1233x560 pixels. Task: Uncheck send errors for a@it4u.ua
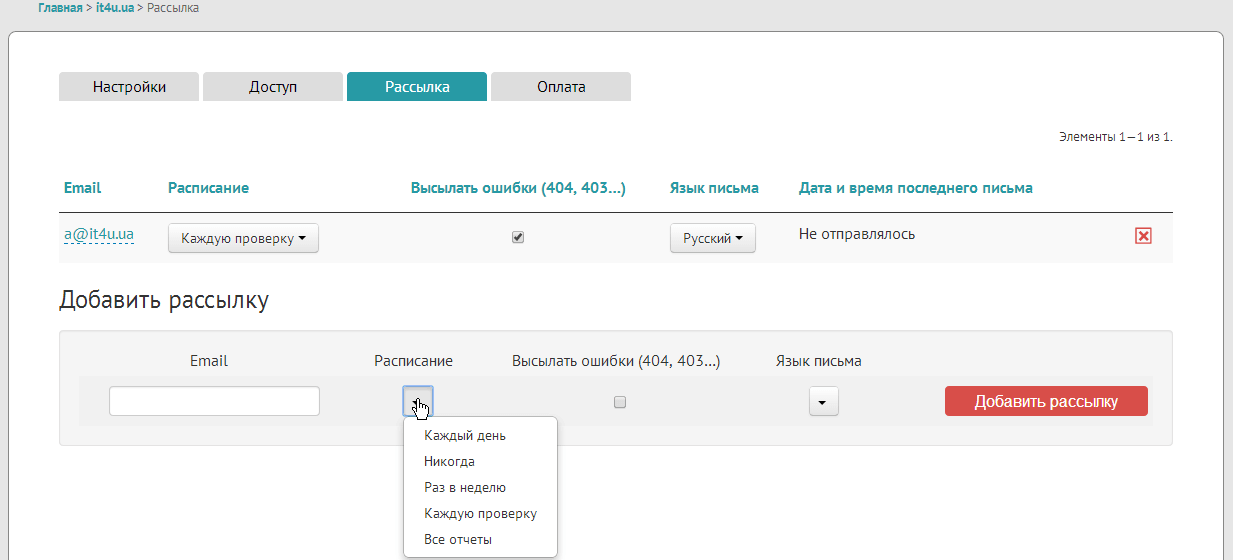(518, 238)
